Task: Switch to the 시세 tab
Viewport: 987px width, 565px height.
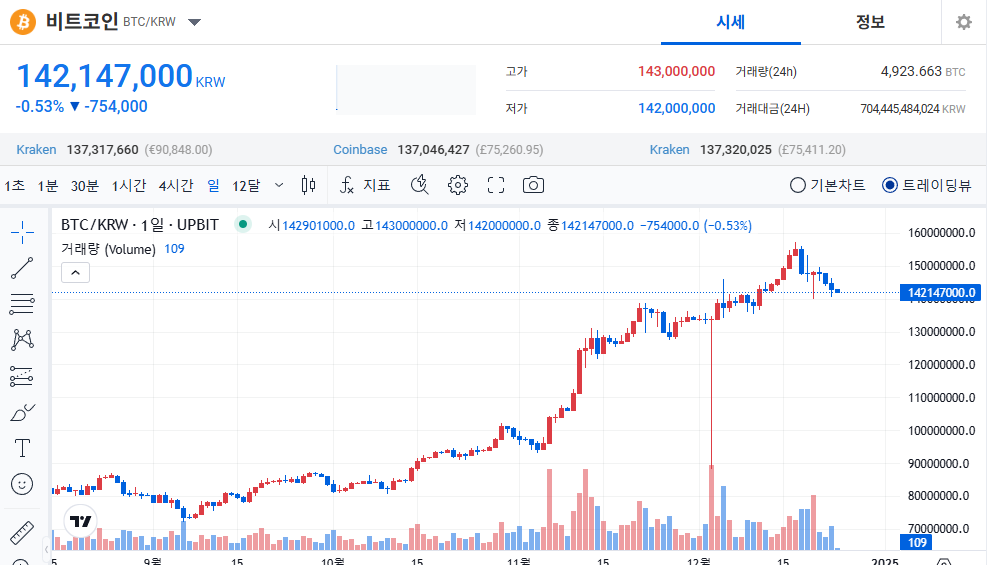Action: click(x=731, y=22)
